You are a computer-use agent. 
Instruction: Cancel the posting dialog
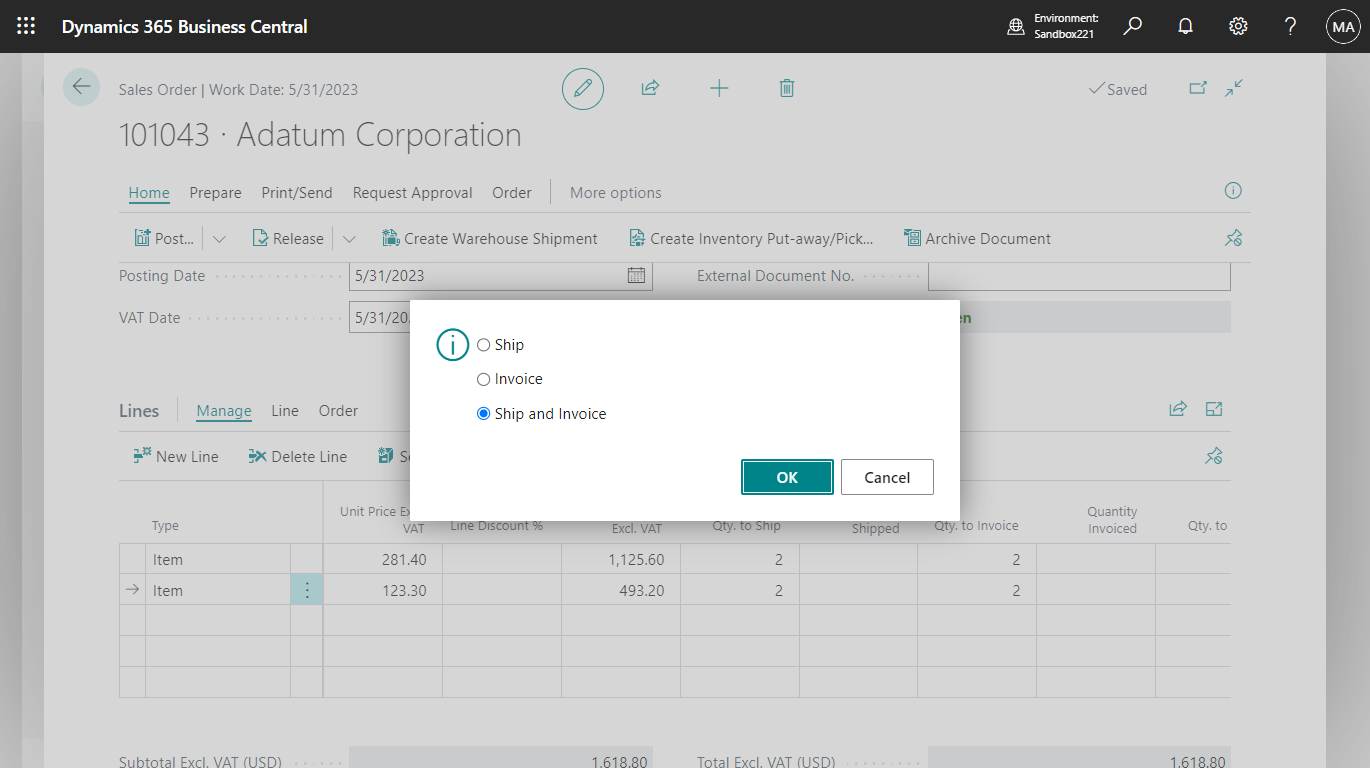[887, 477]
